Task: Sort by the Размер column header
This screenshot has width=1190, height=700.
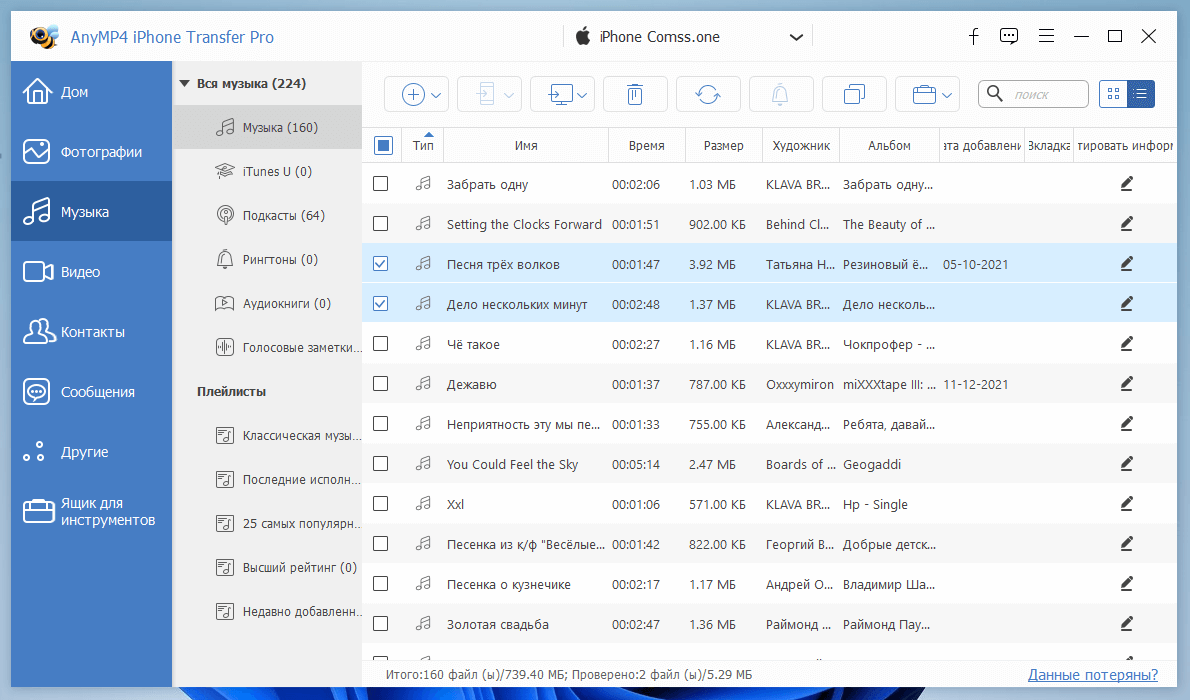Action: [723, 145]
